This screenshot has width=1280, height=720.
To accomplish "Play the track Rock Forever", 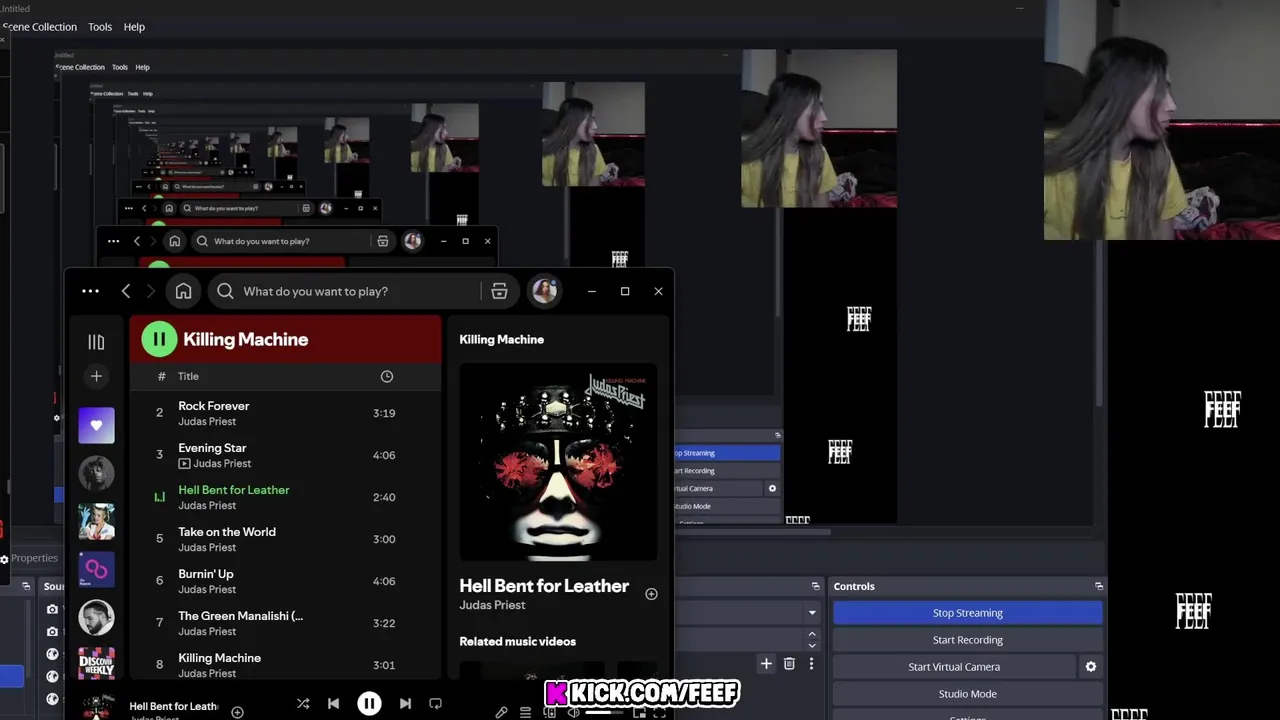I will pyautogui.click(x=285, y=413).
